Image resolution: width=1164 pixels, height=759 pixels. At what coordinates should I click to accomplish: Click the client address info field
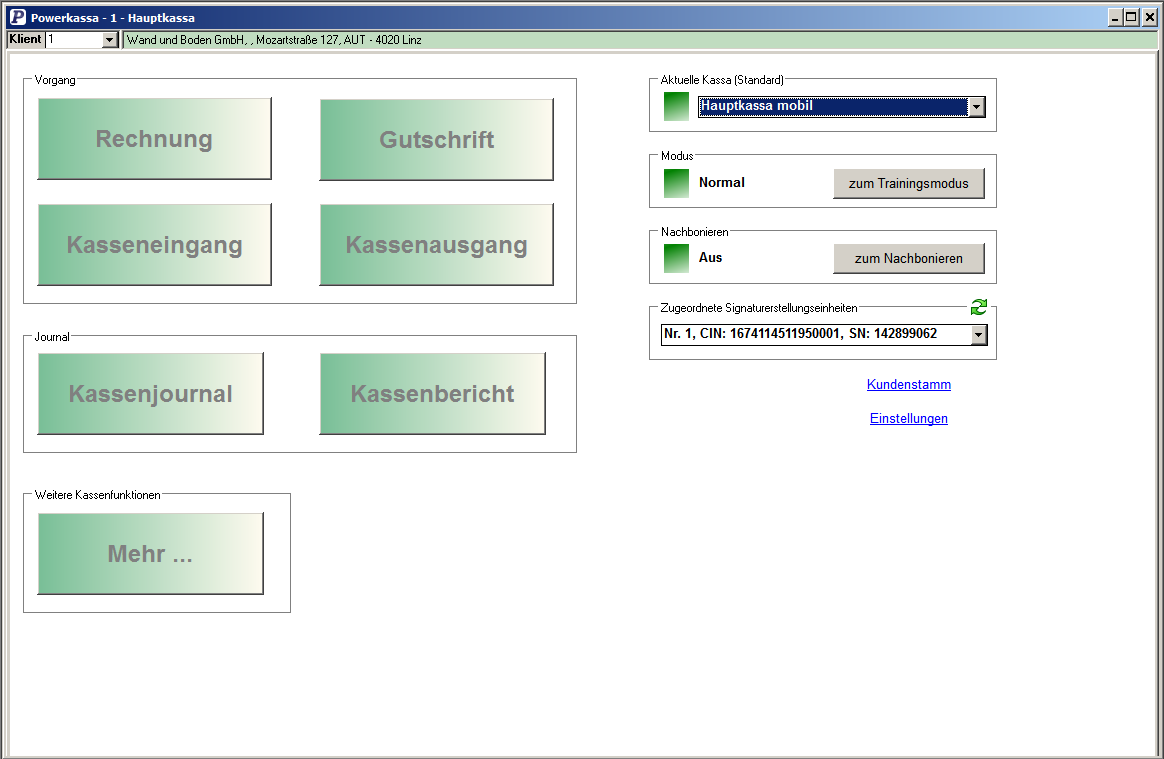(x=640, y=40)
